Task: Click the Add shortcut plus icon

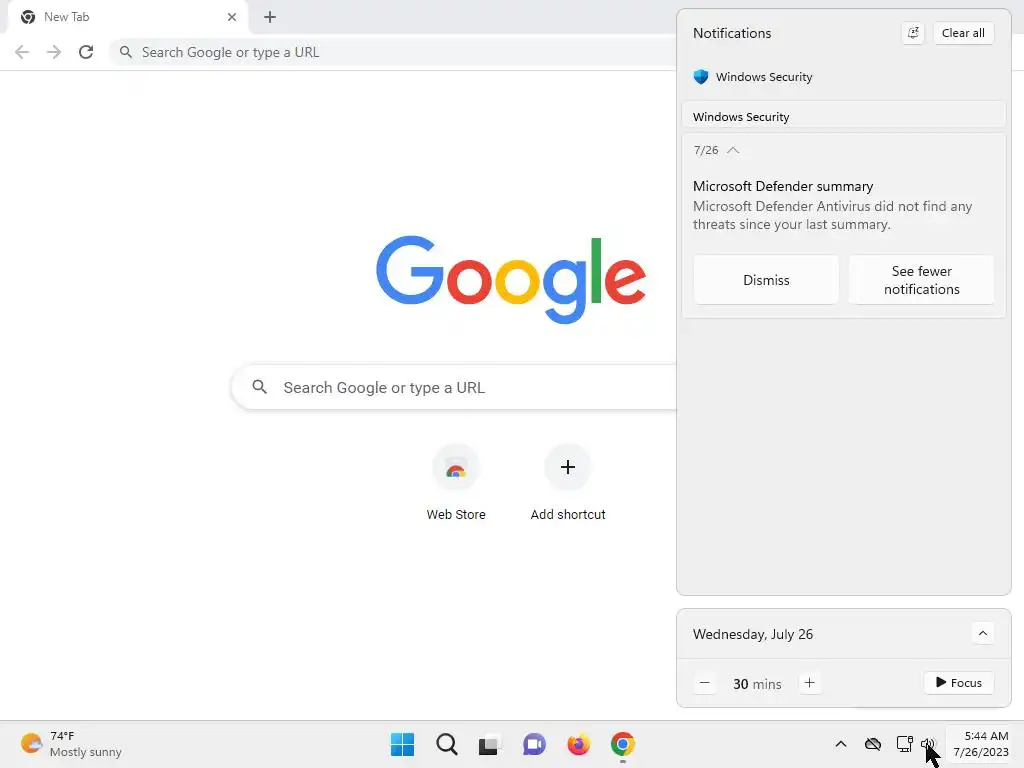Action: click(x=568, y=467)
